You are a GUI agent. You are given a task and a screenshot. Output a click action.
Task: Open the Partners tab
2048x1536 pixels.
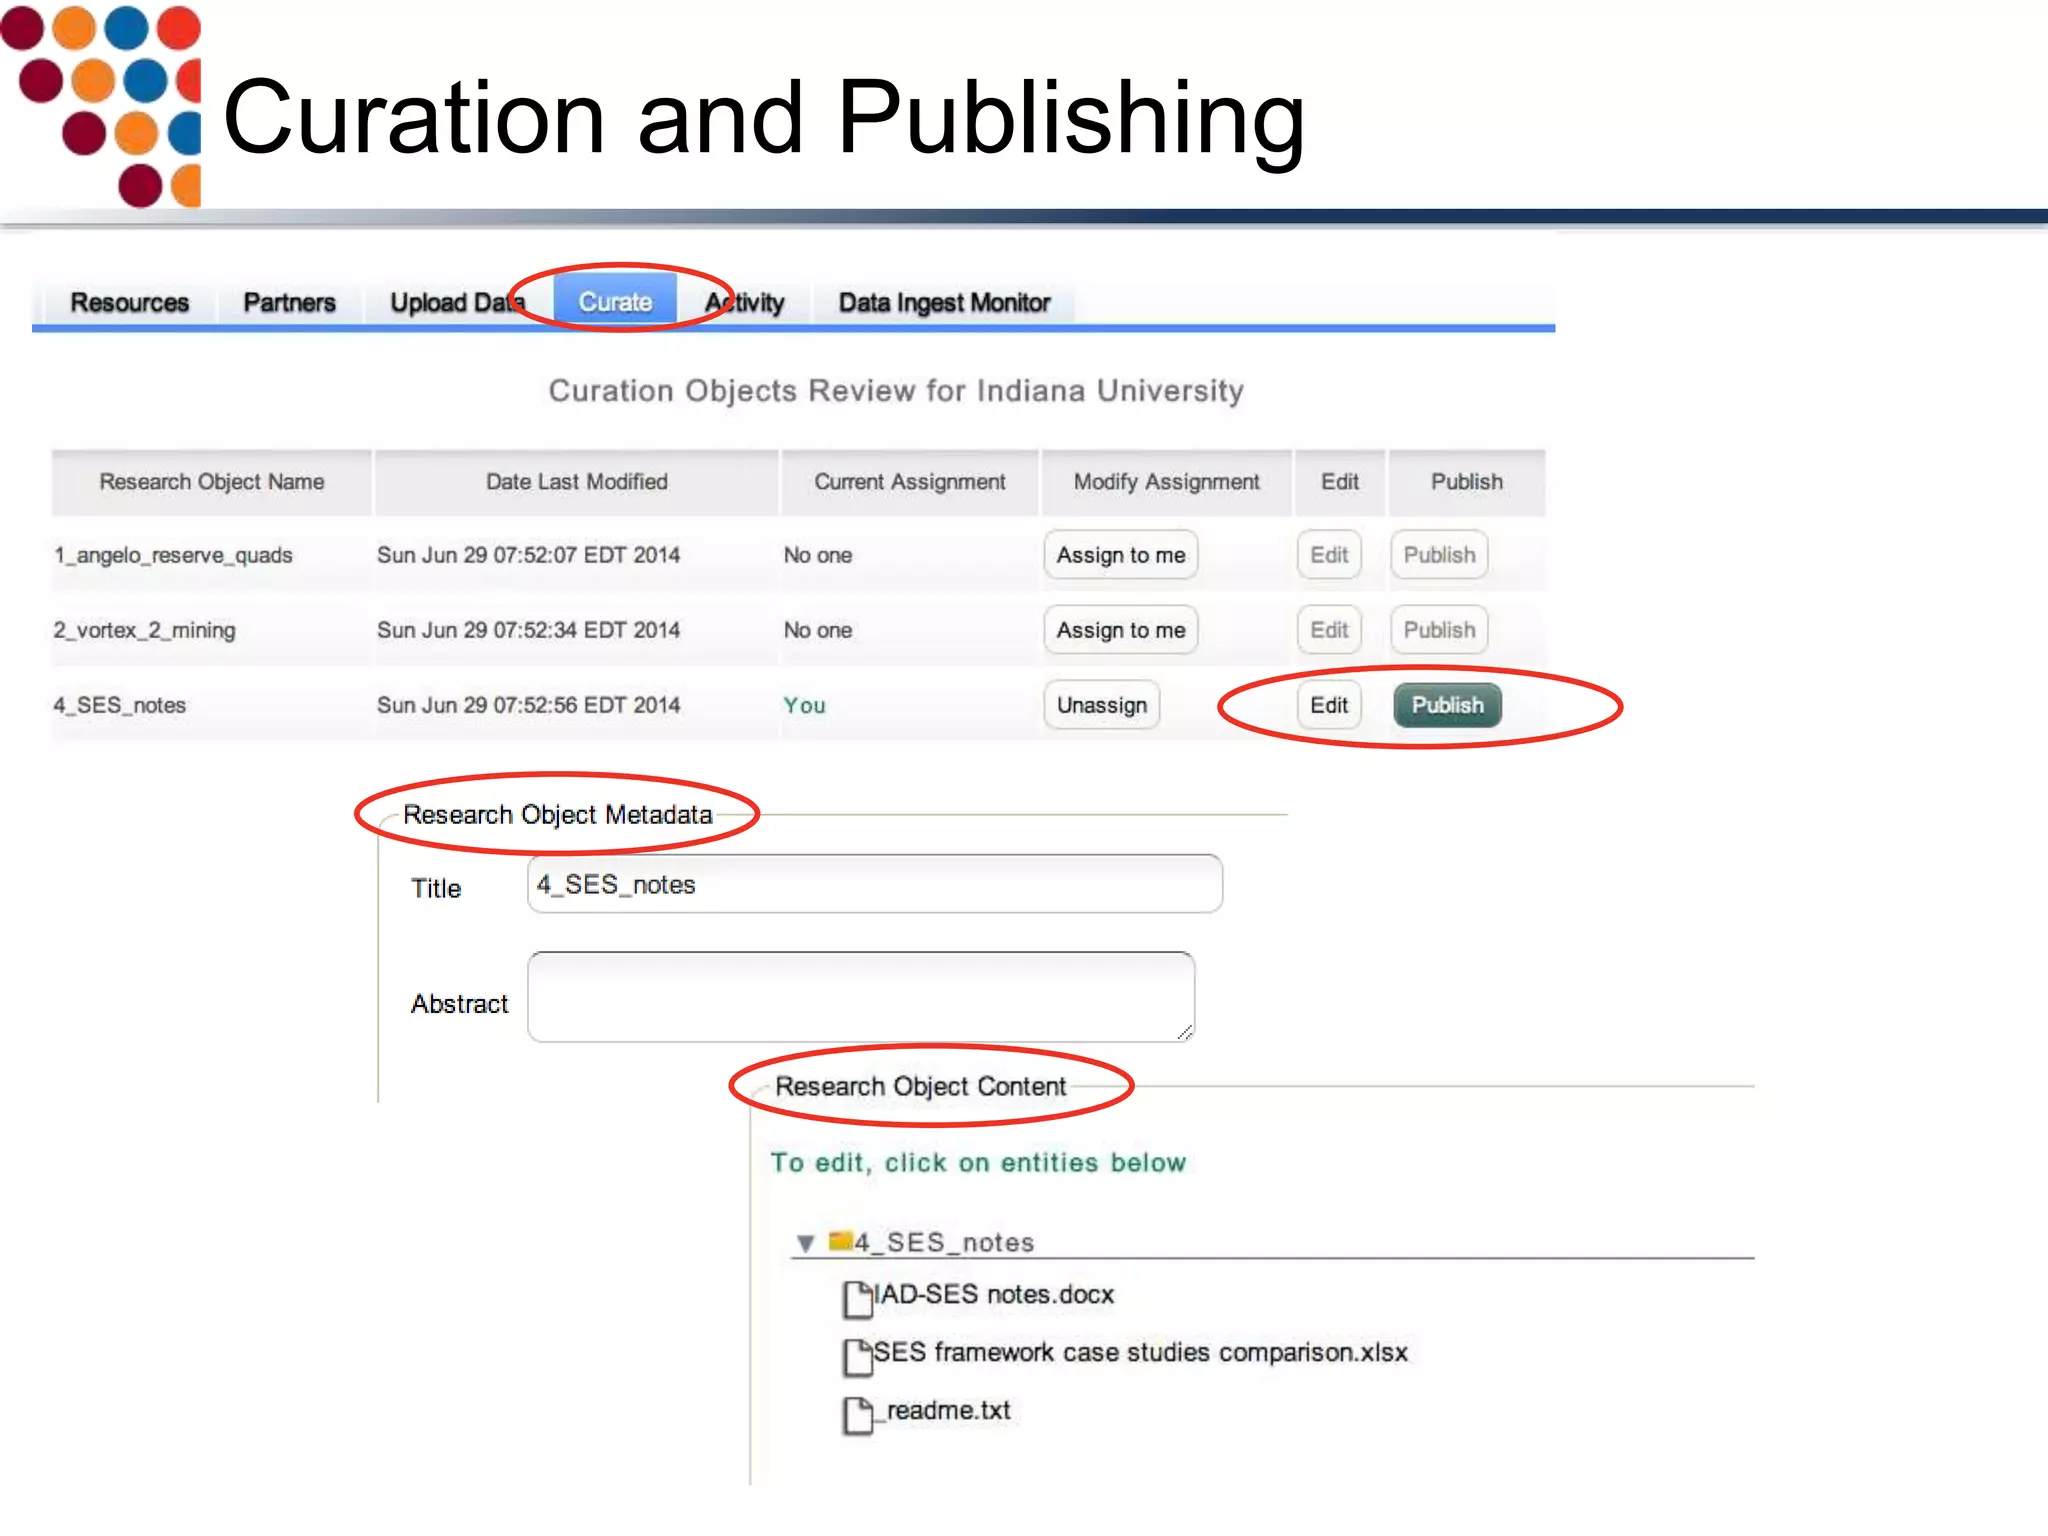[289, 302]
